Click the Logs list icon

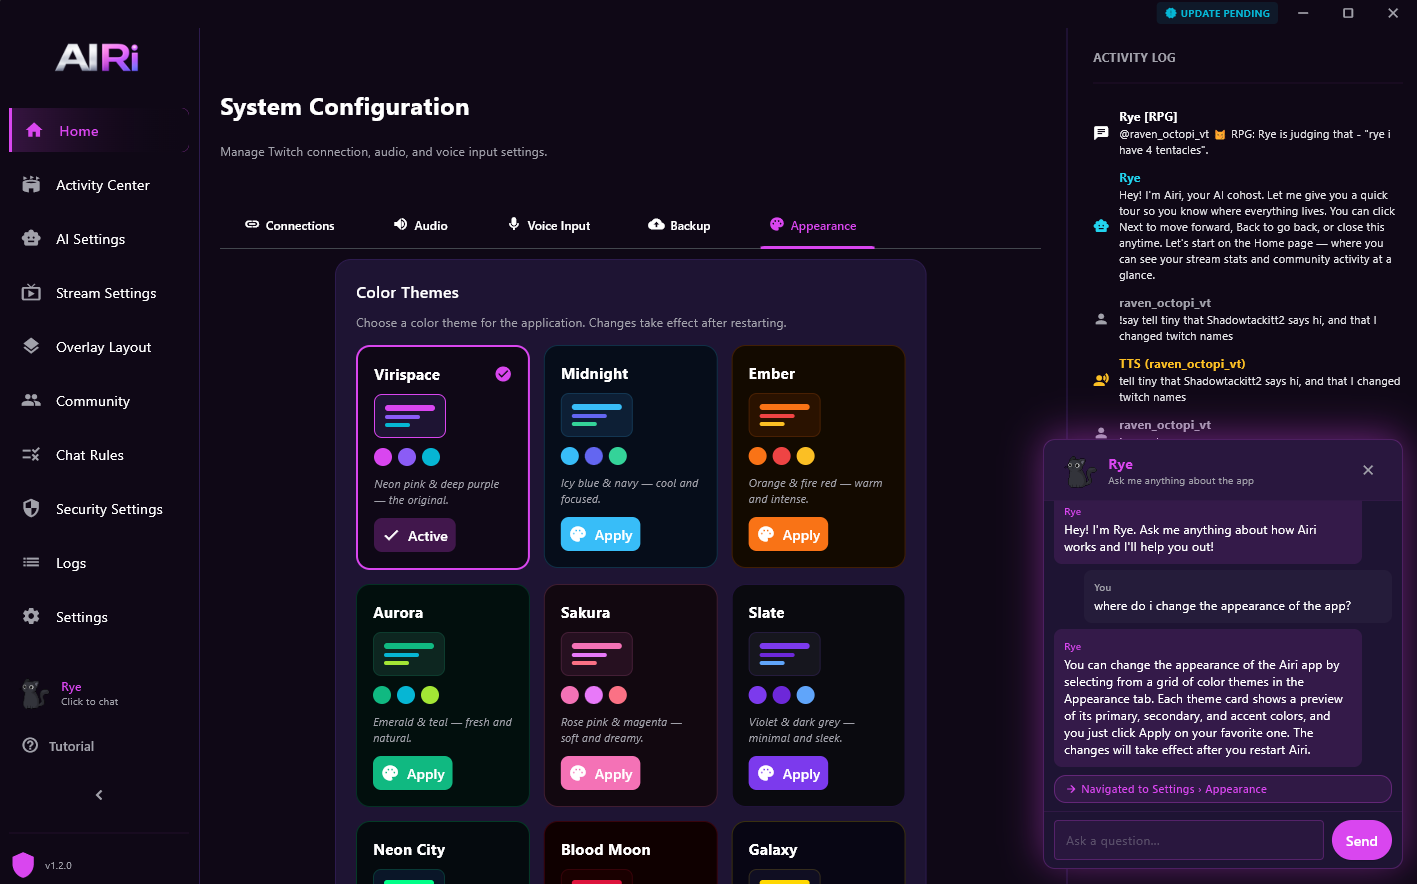click(31, 563)
